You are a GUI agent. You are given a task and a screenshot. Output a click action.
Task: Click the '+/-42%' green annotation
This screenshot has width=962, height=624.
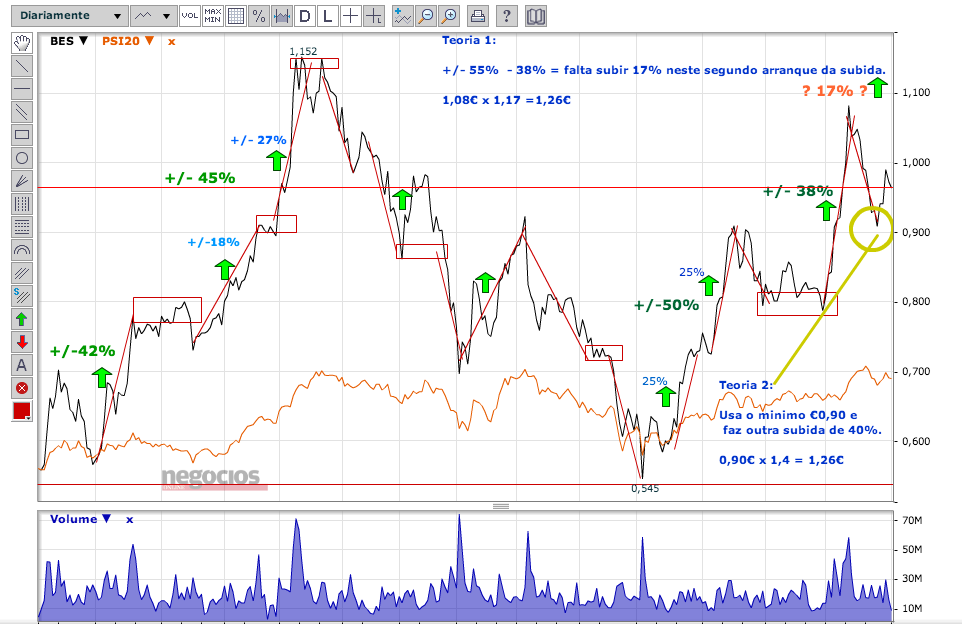click(x=82, y=351)
